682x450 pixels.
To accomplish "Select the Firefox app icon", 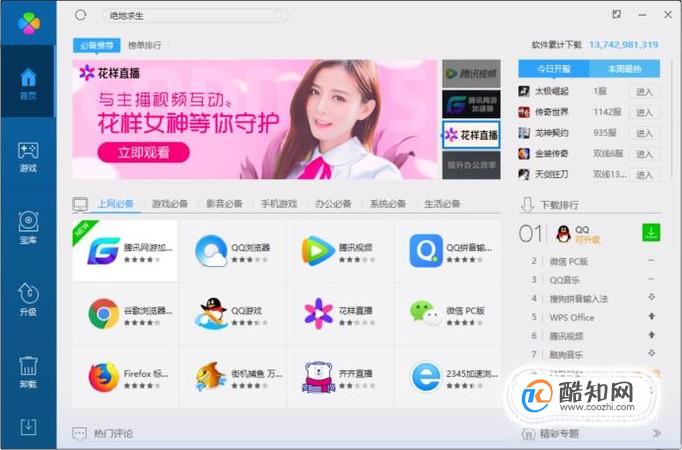I will coord(103,377).
